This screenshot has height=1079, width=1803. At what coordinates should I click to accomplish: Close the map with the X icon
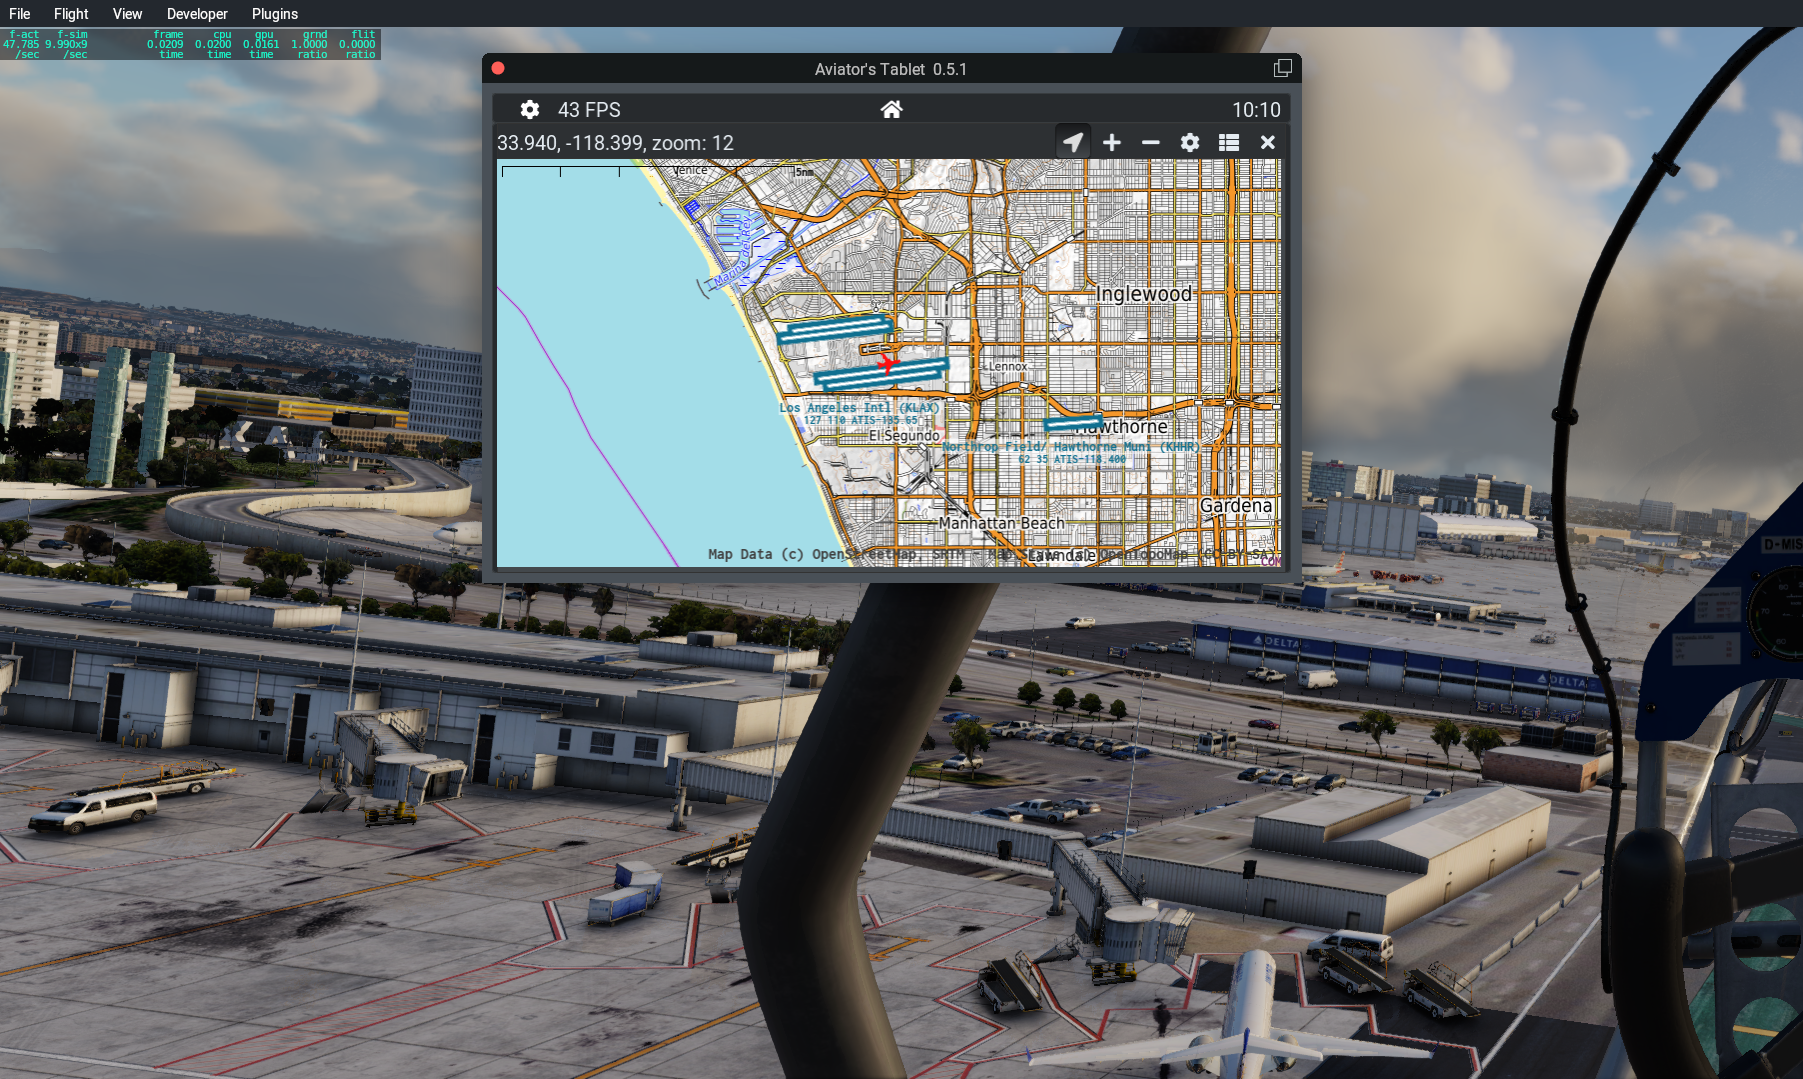click(1268, 143)
